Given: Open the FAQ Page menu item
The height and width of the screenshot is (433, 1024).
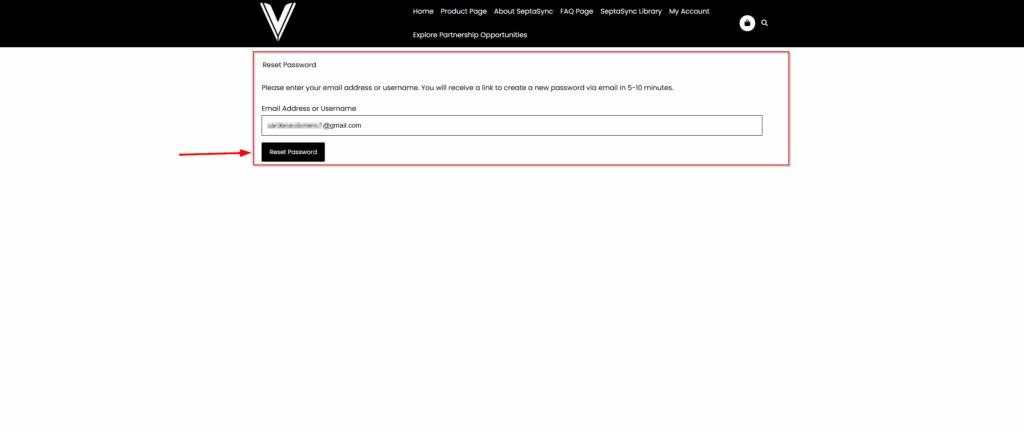Looking at the screenshot, I should pos(577,11).
